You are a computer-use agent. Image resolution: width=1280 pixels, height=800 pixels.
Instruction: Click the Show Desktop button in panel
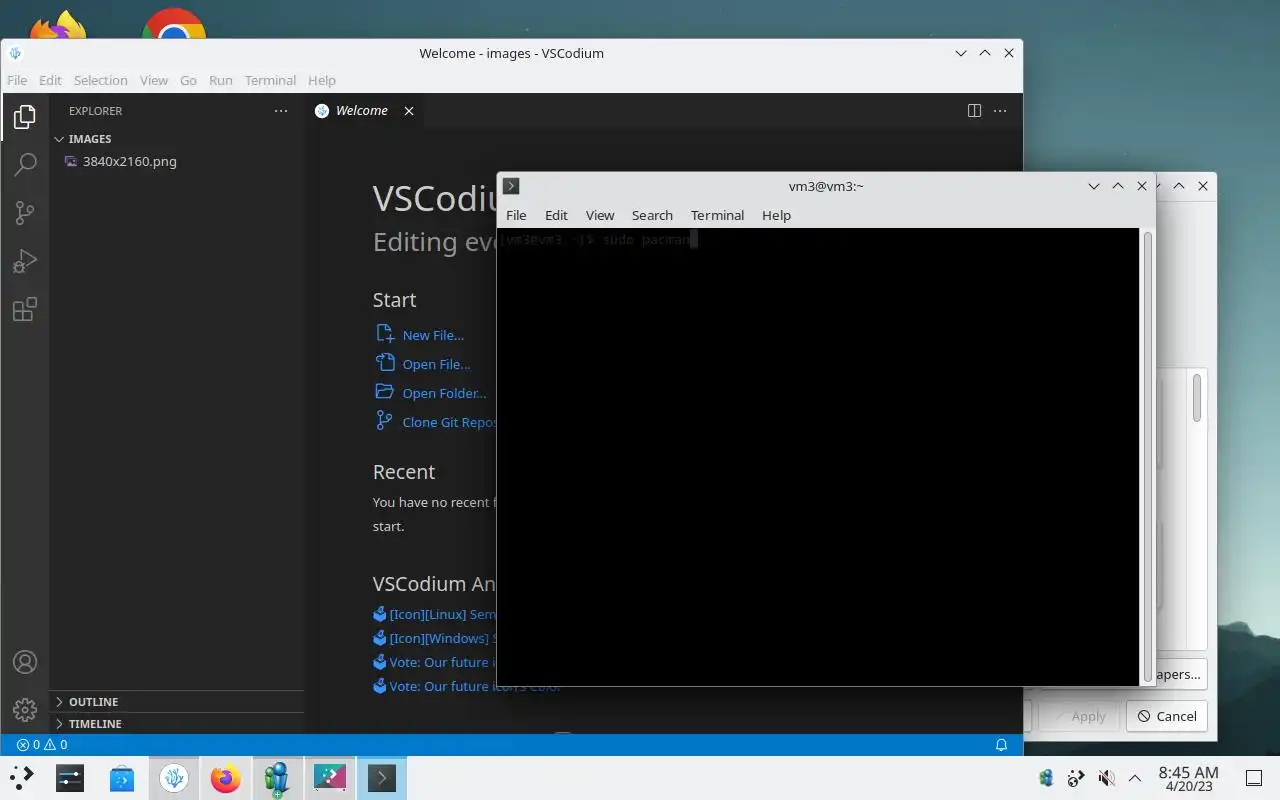click(x=1254, y=778)
